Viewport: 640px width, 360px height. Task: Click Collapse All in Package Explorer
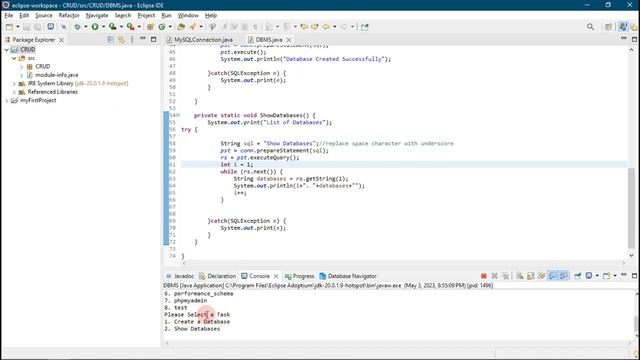click(x=111, y=40)
